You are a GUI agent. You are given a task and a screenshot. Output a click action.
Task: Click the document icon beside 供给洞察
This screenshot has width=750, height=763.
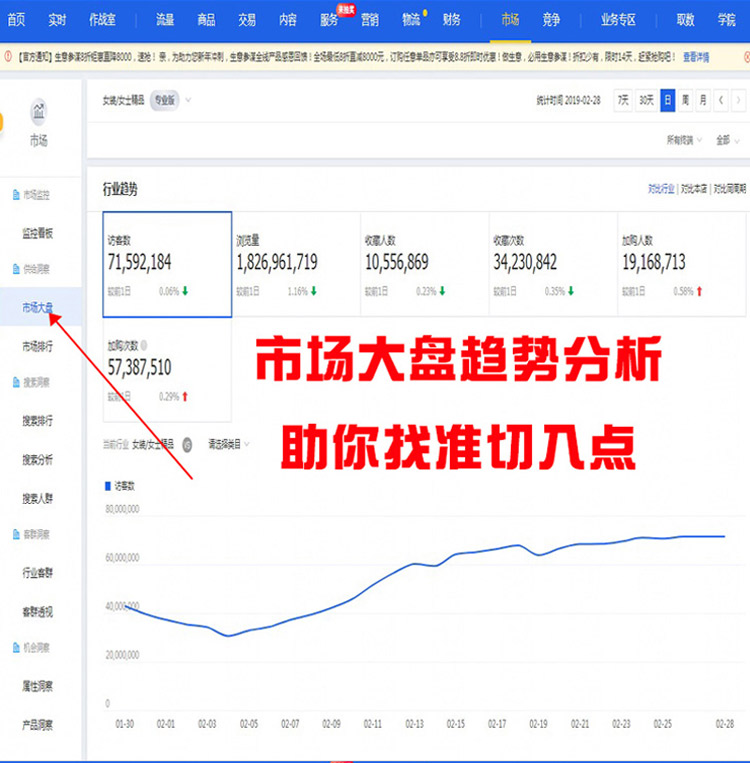coord(16,269)
